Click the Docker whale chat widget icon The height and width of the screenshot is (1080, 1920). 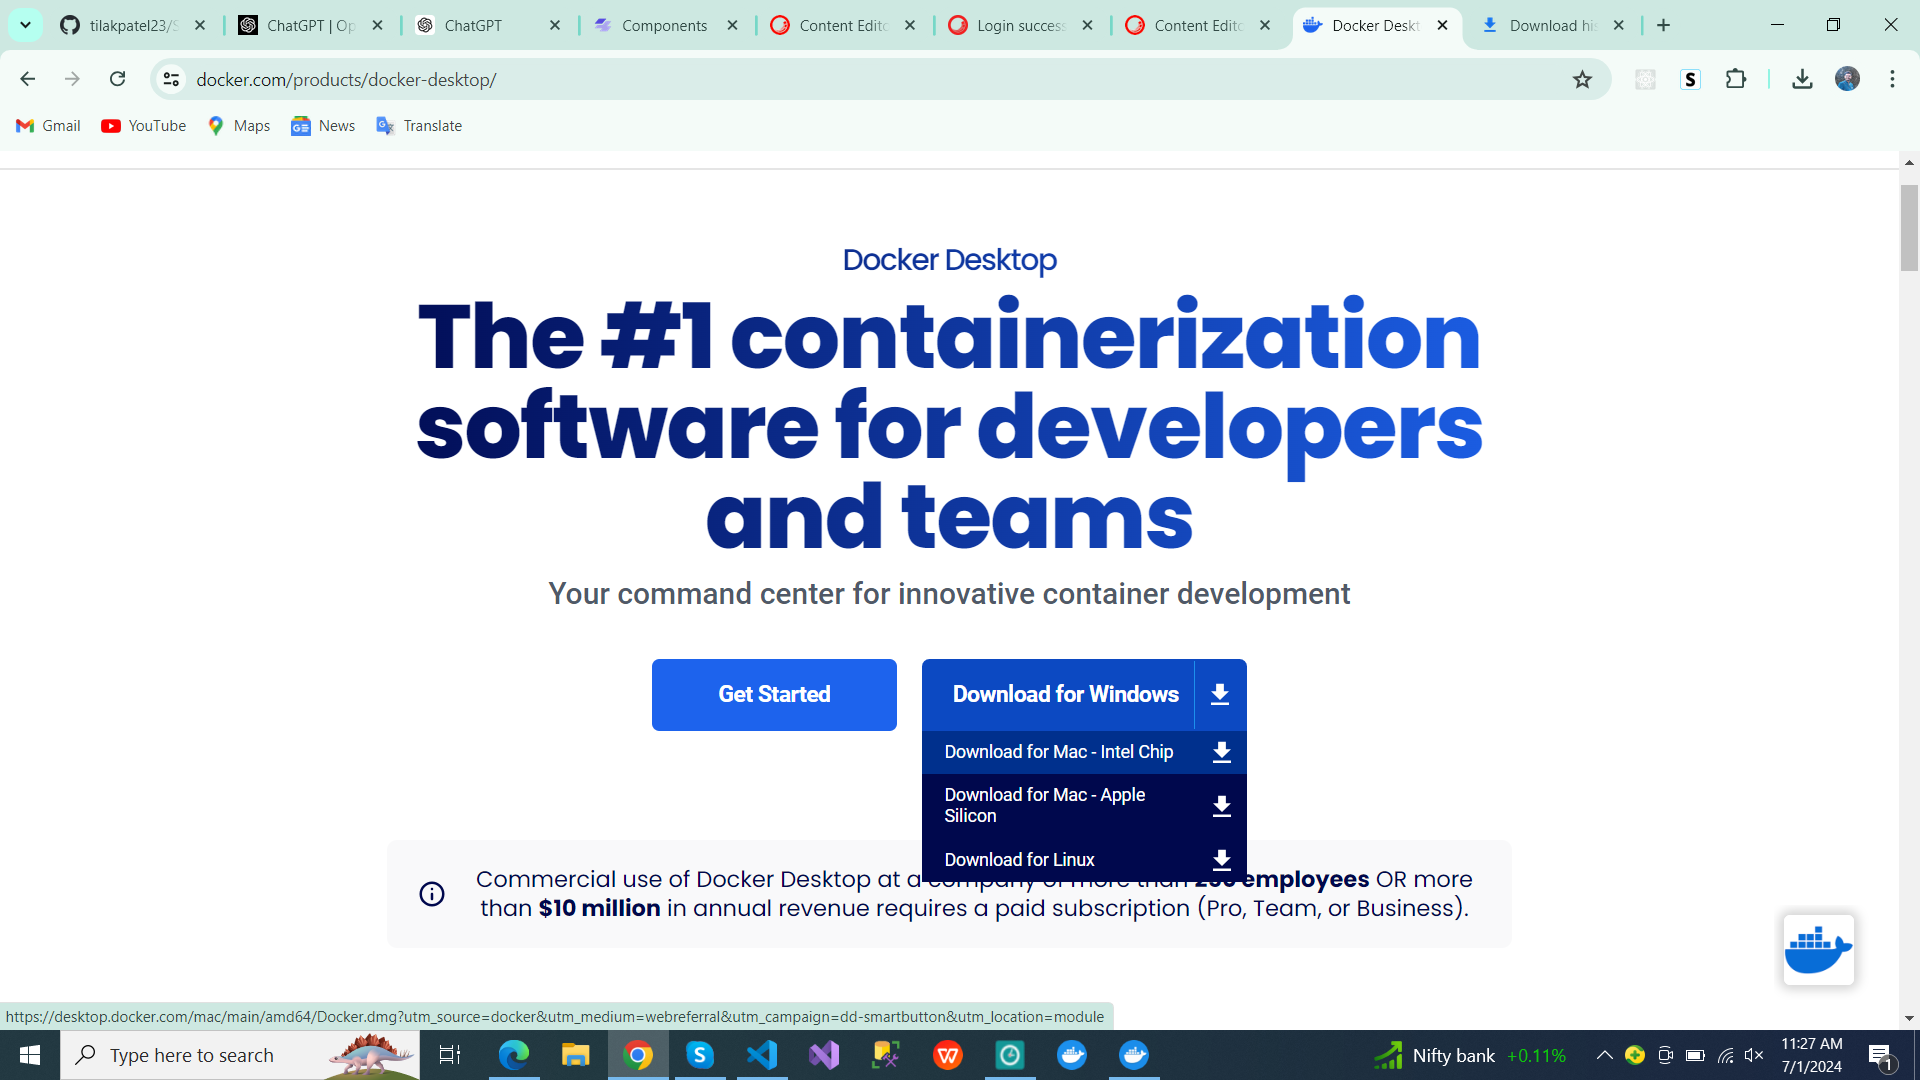tap(1818, 949)
